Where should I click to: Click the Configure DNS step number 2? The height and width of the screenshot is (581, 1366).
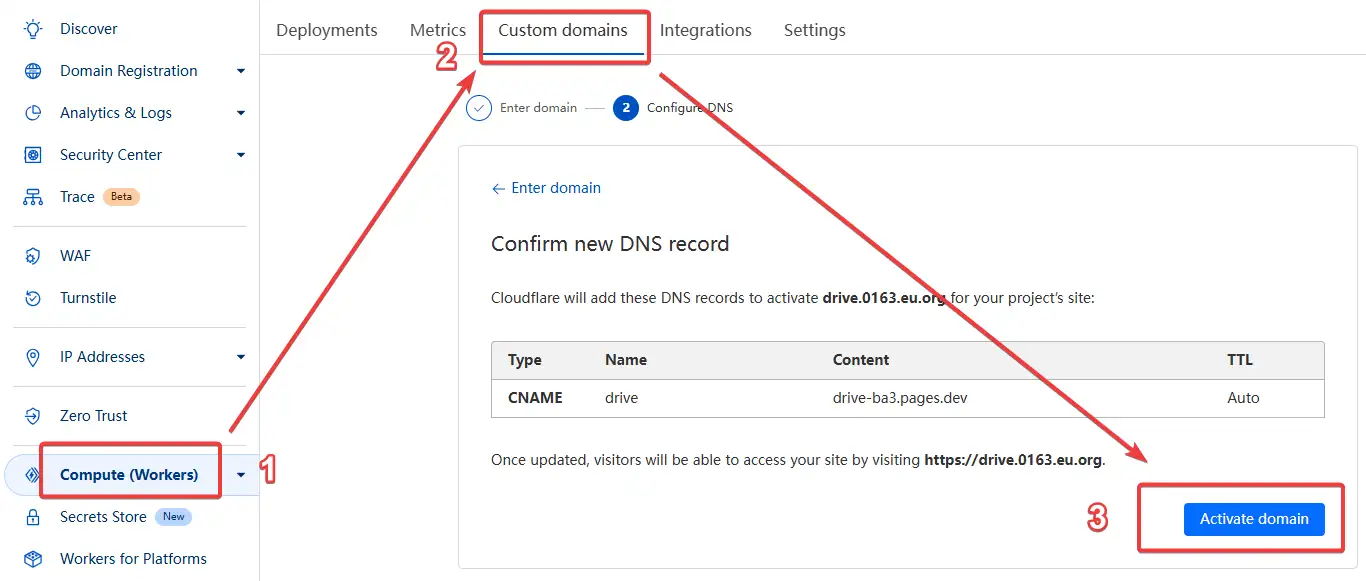point(626,108)
